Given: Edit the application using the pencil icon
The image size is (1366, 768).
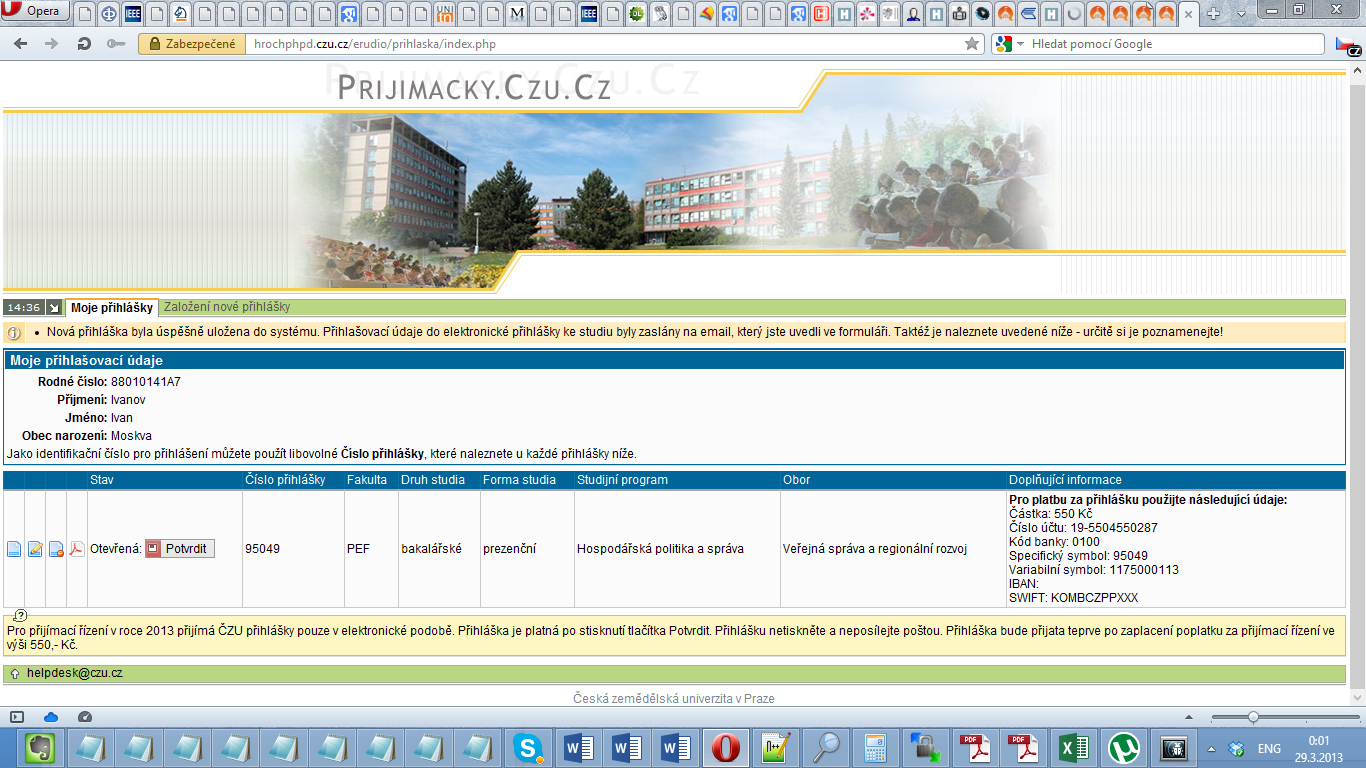Looking at the screenshot, I should point(35,549).
